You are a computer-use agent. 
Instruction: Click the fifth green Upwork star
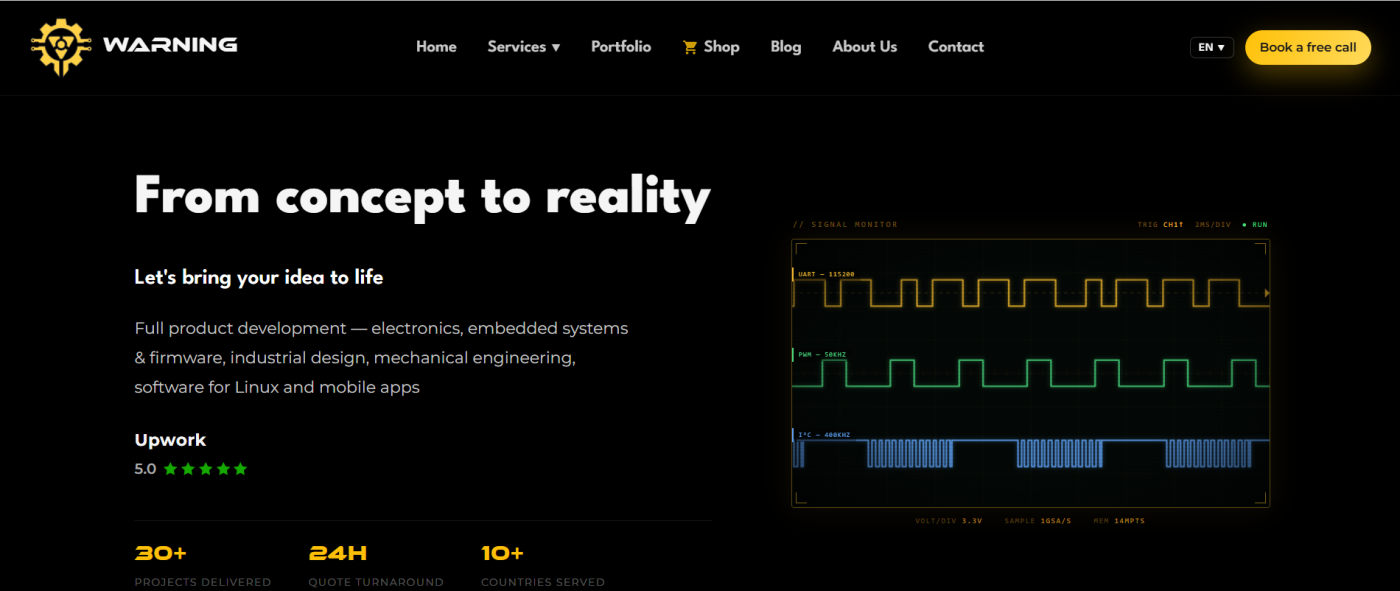240,468
